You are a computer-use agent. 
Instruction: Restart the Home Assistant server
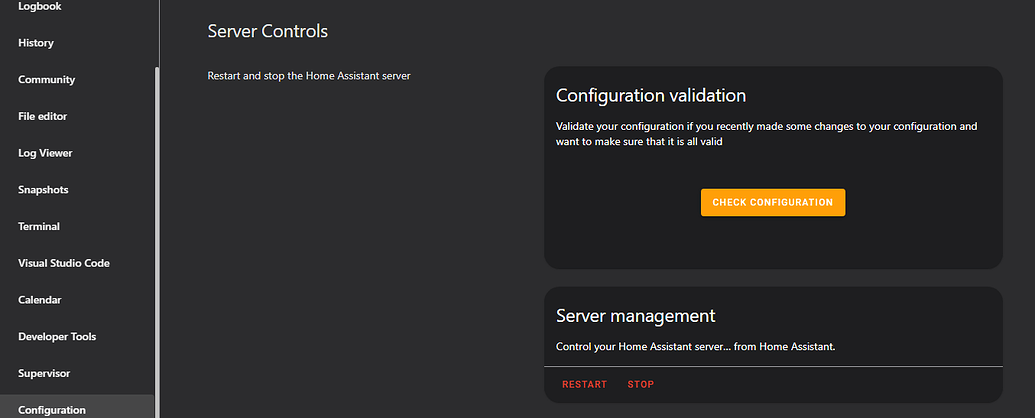point(584,384)
